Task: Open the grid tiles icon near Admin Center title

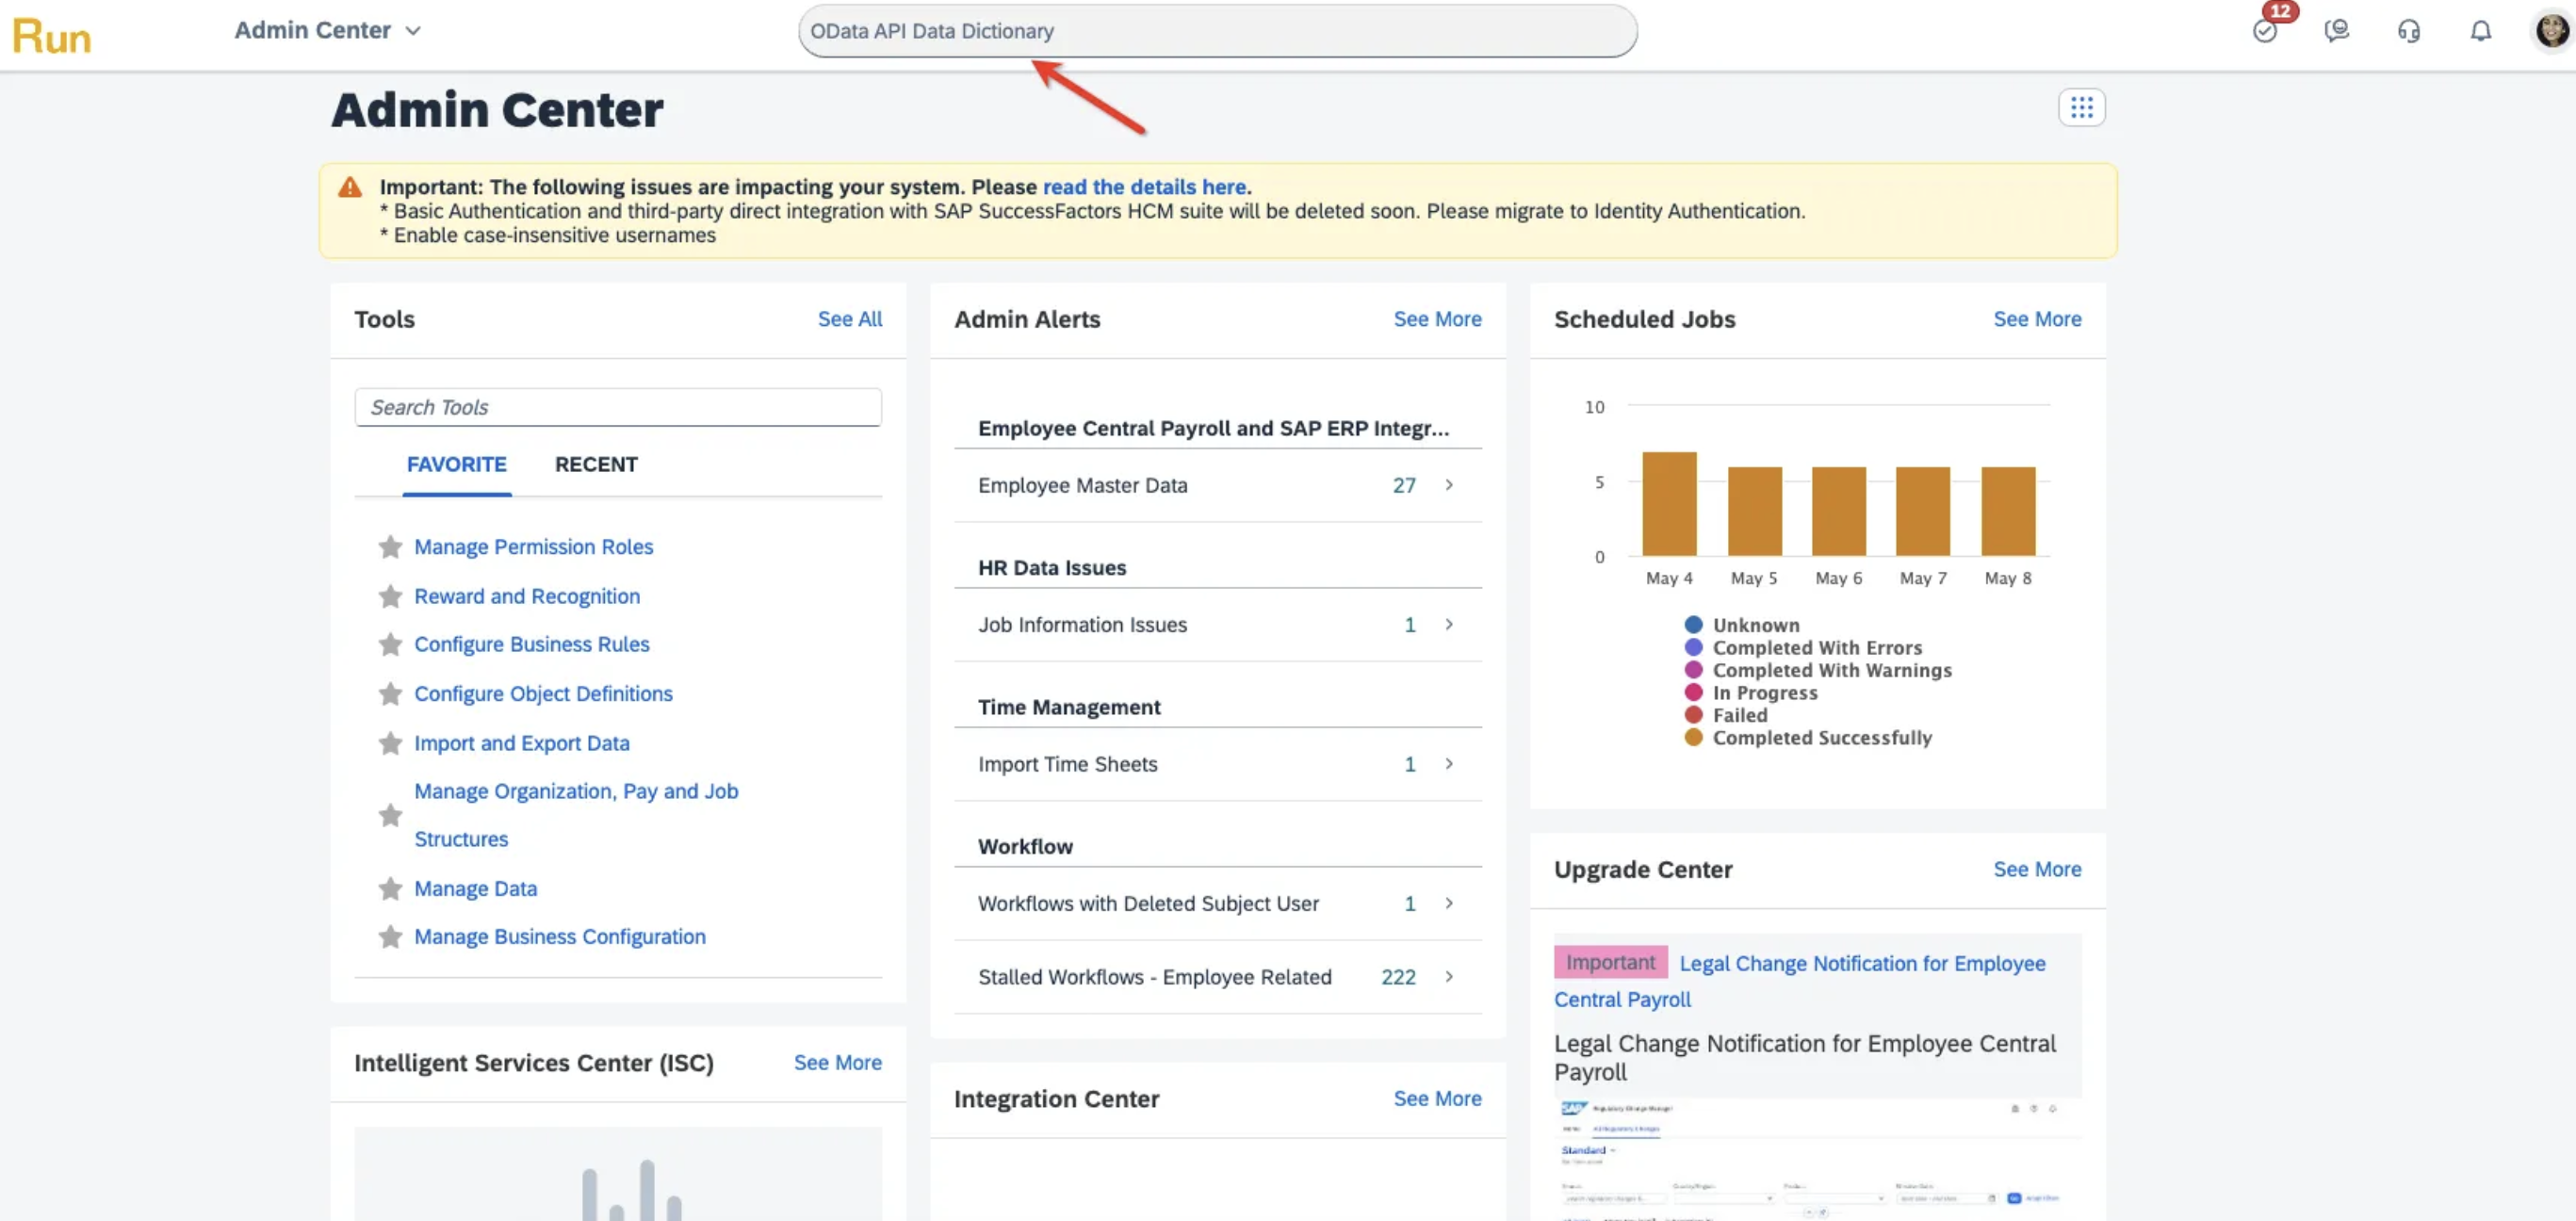Action: click(2081, 107)
